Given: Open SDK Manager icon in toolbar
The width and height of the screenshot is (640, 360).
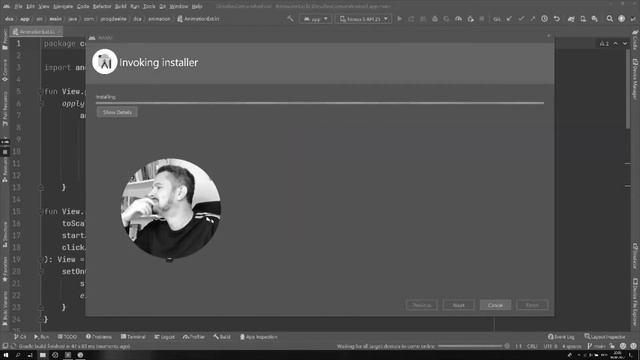Looking at the screenshot, I should [x=595, y=19].
